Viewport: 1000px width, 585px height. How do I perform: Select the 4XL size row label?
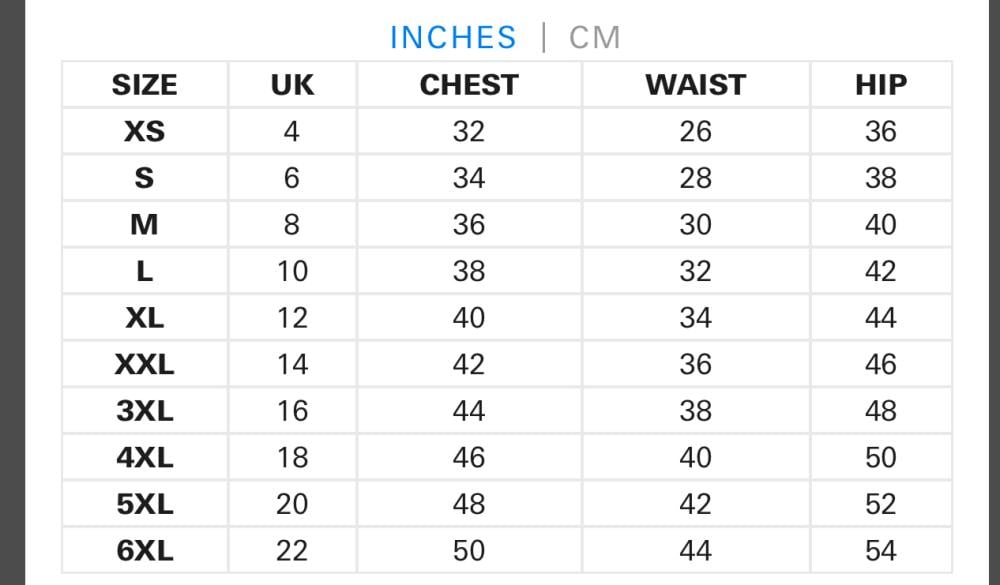(145, 457)
